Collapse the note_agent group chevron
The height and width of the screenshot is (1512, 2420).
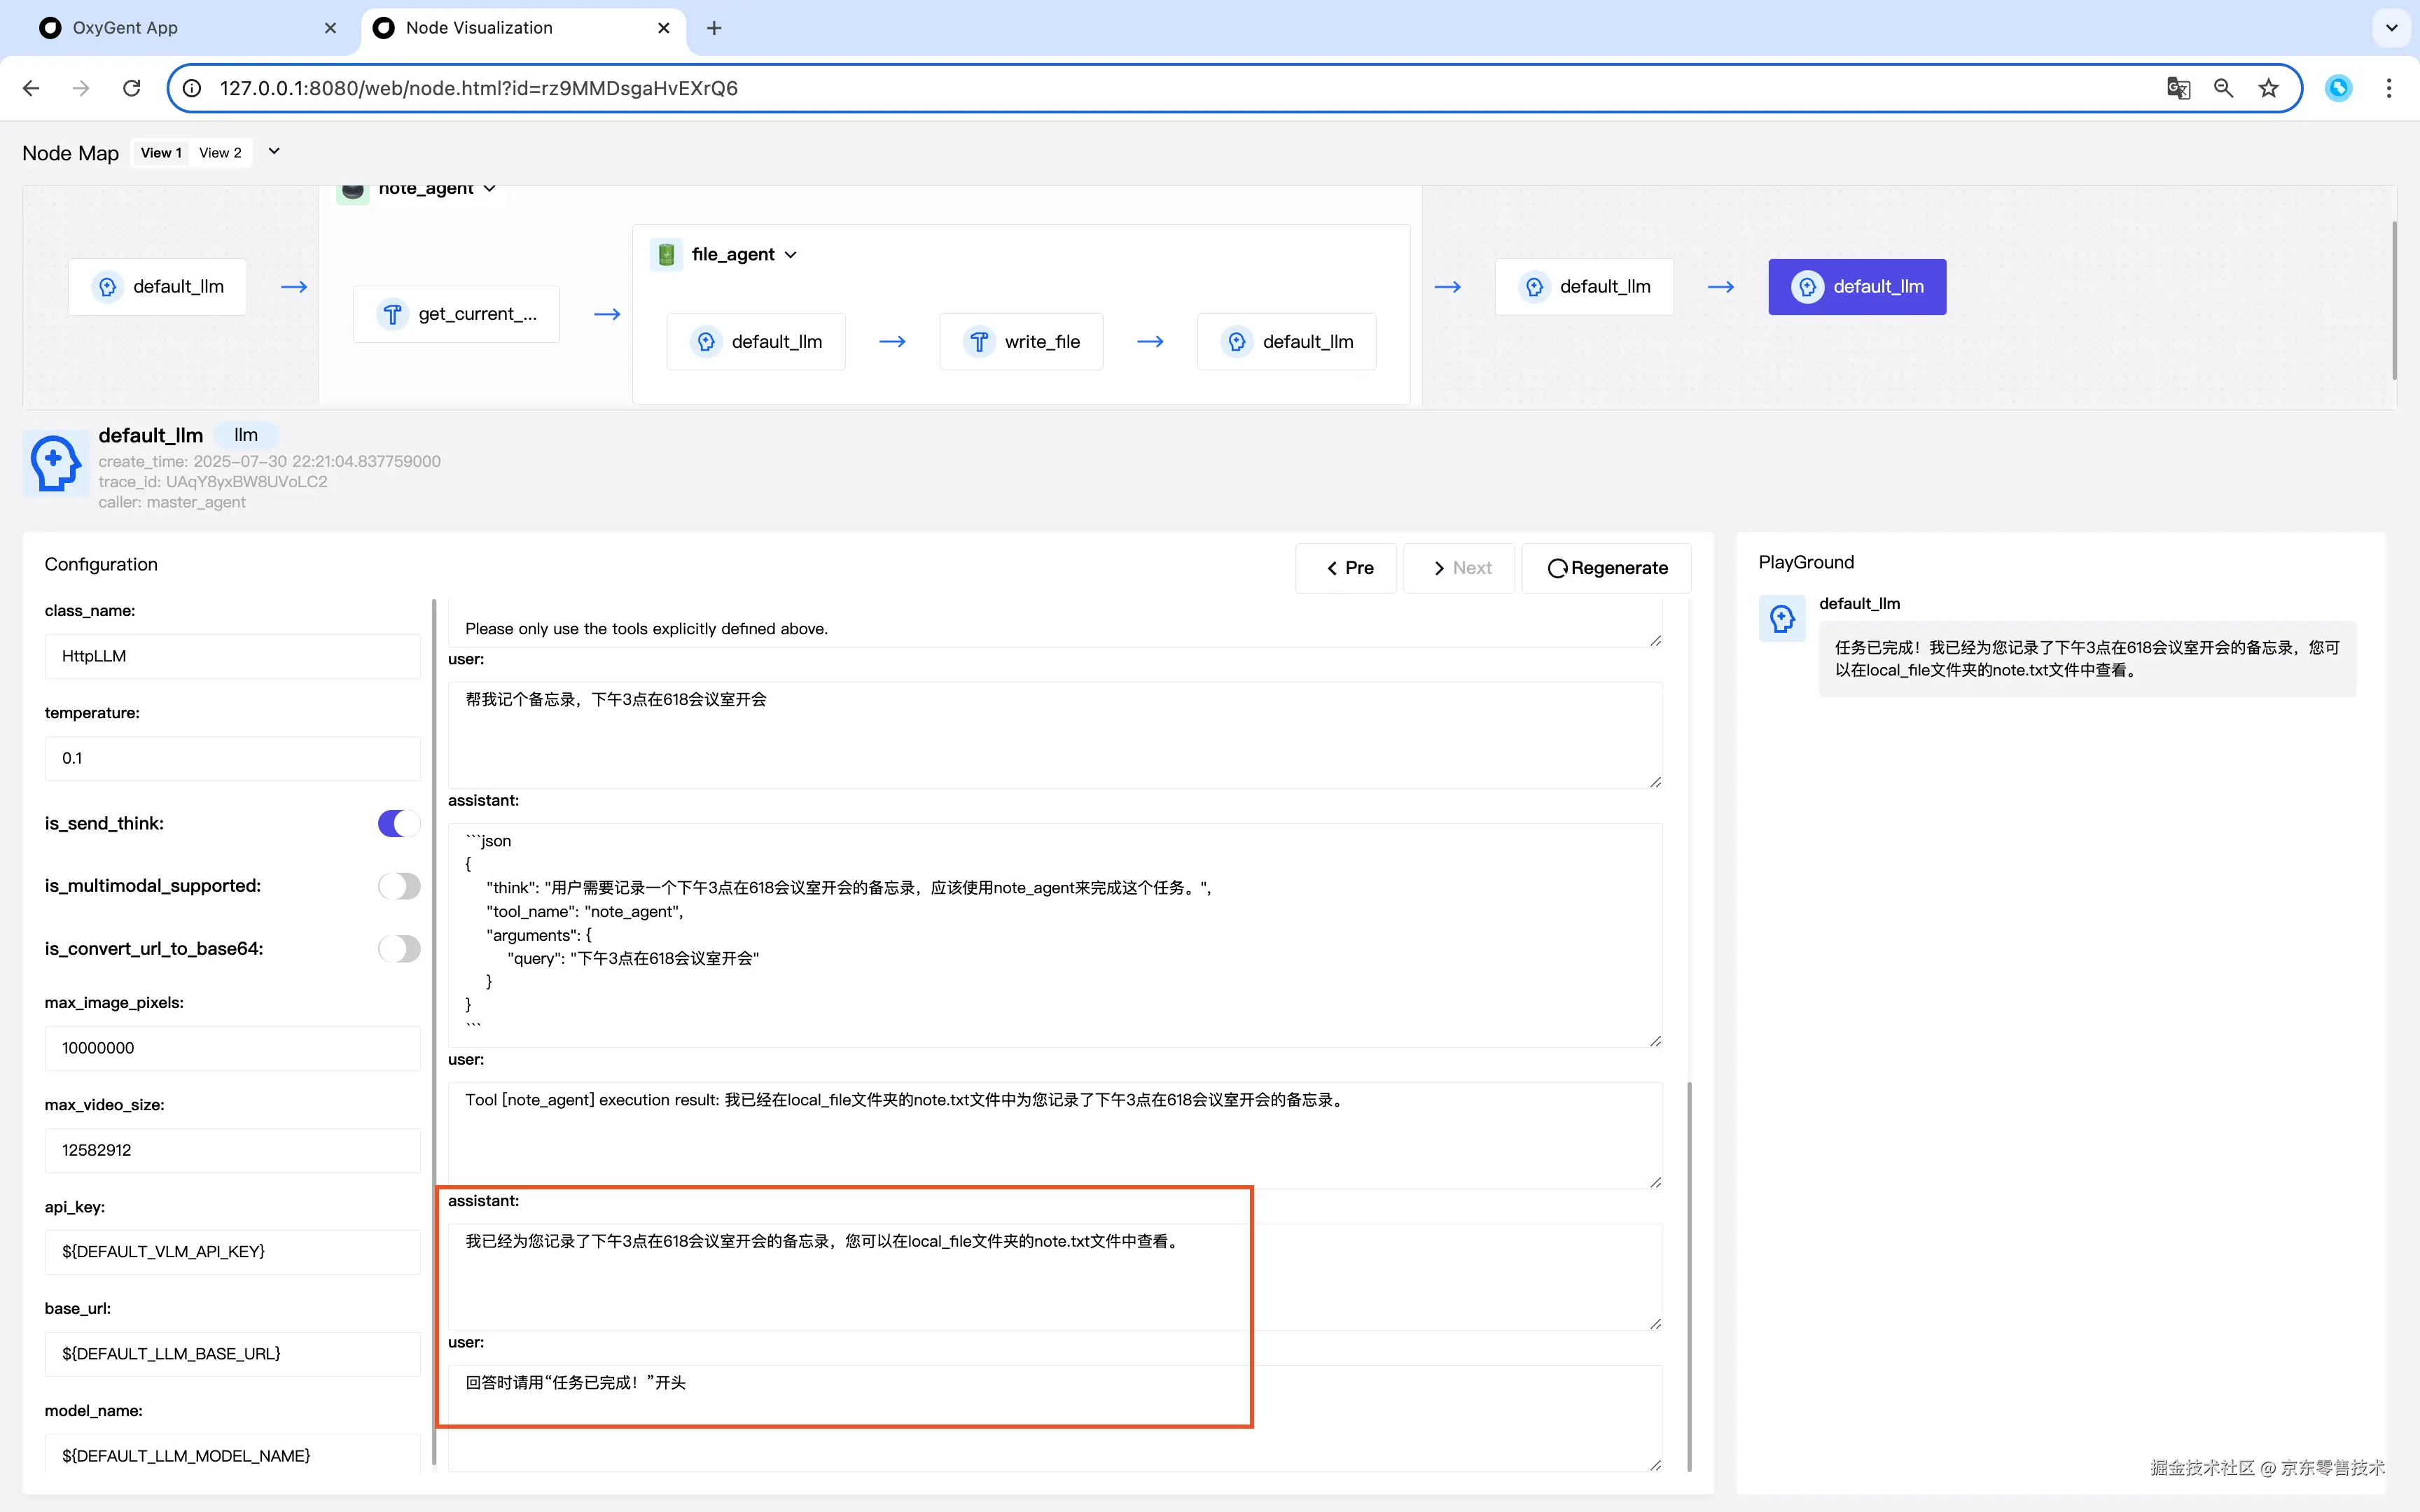point(490,189)
